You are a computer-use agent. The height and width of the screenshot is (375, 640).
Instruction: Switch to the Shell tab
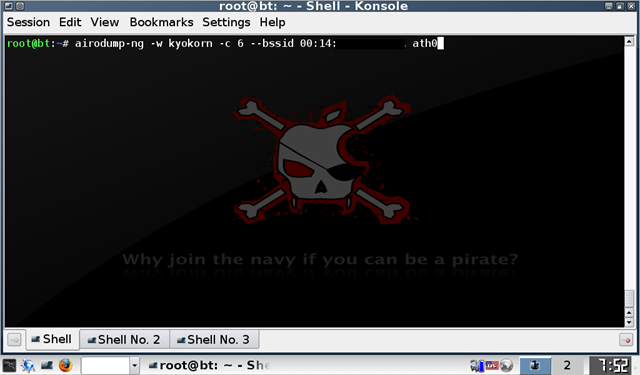point(52,339)
